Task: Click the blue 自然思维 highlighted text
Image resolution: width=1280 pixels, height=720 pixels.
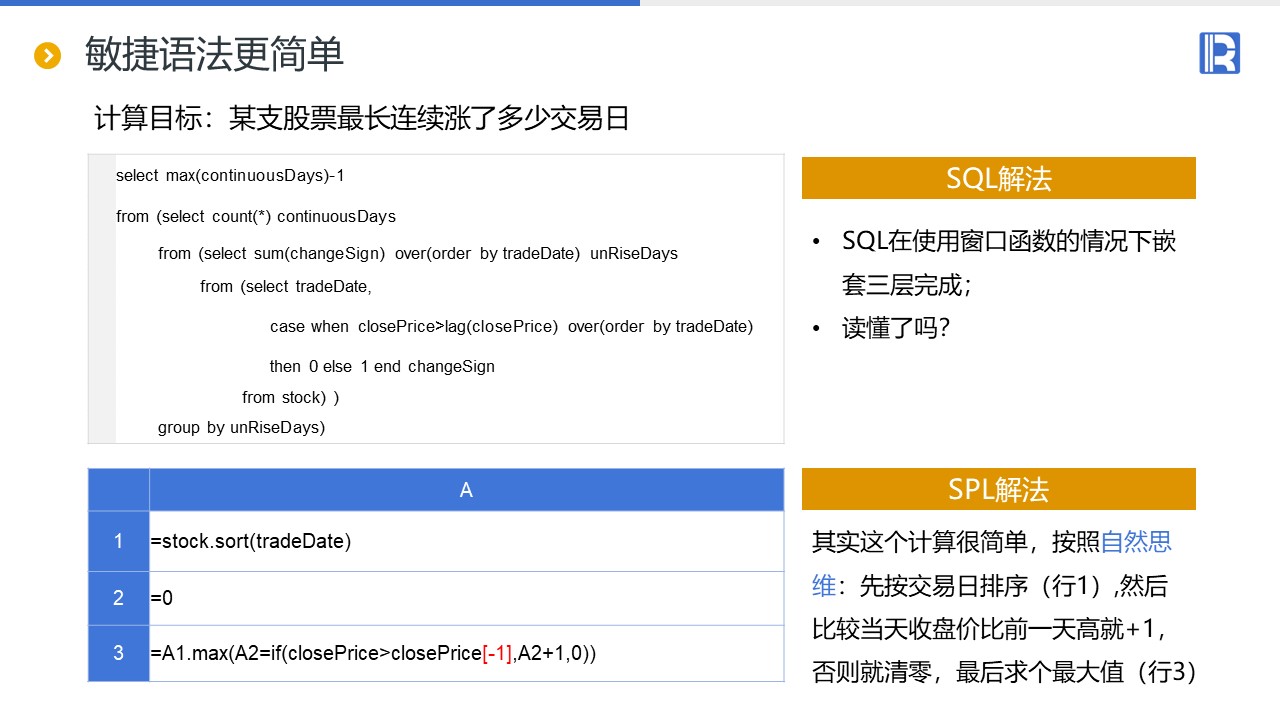Action: pyautogui.click(x=1136, y=543)
